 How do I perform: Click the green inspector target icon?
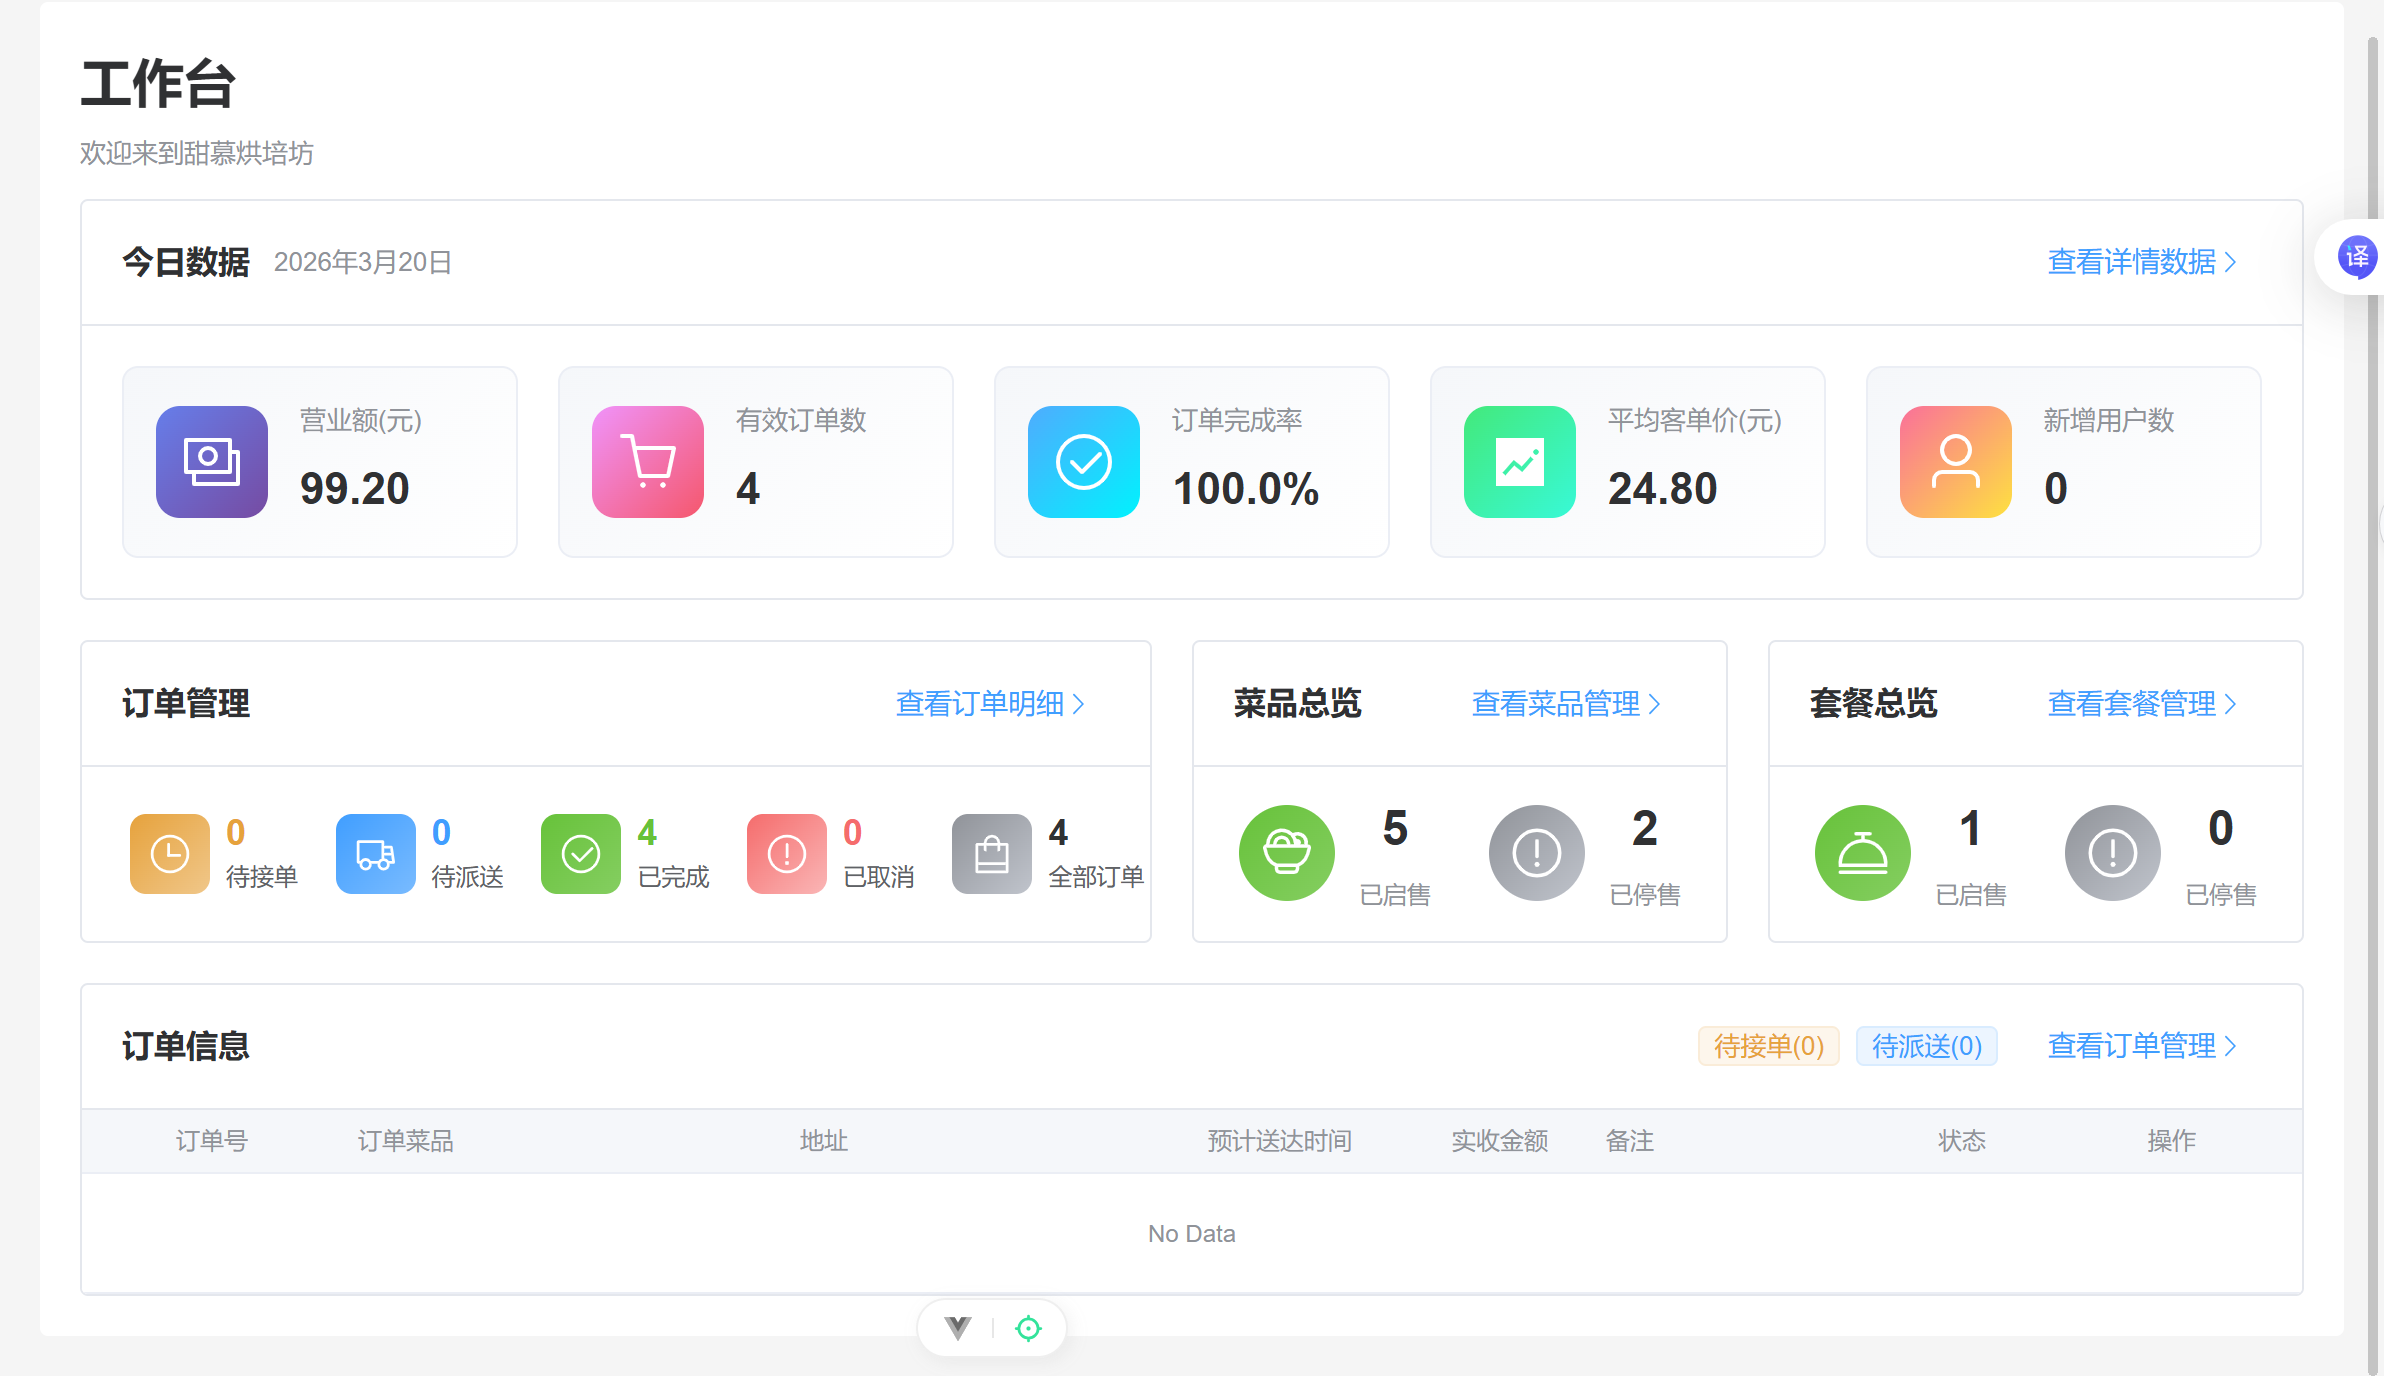pos(1028,1328)
